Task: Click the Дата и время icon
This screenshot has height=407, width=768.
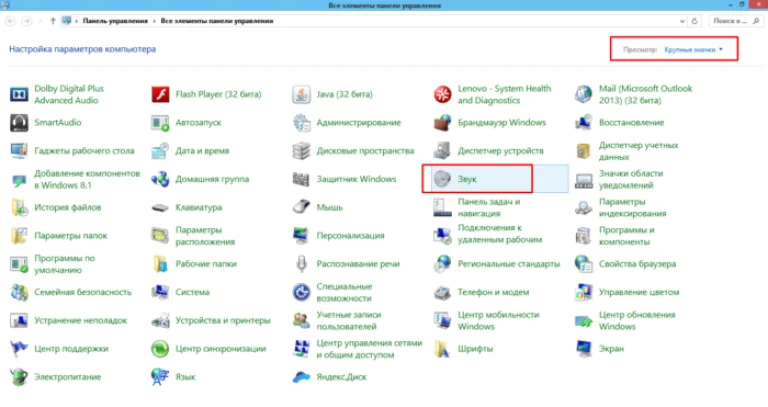Action: (x=160, y=151)
